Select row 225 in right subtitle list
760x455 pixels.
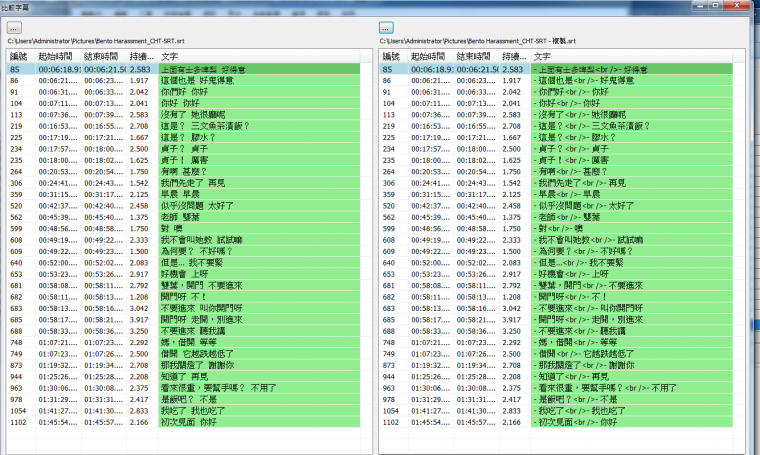(556, 138)
